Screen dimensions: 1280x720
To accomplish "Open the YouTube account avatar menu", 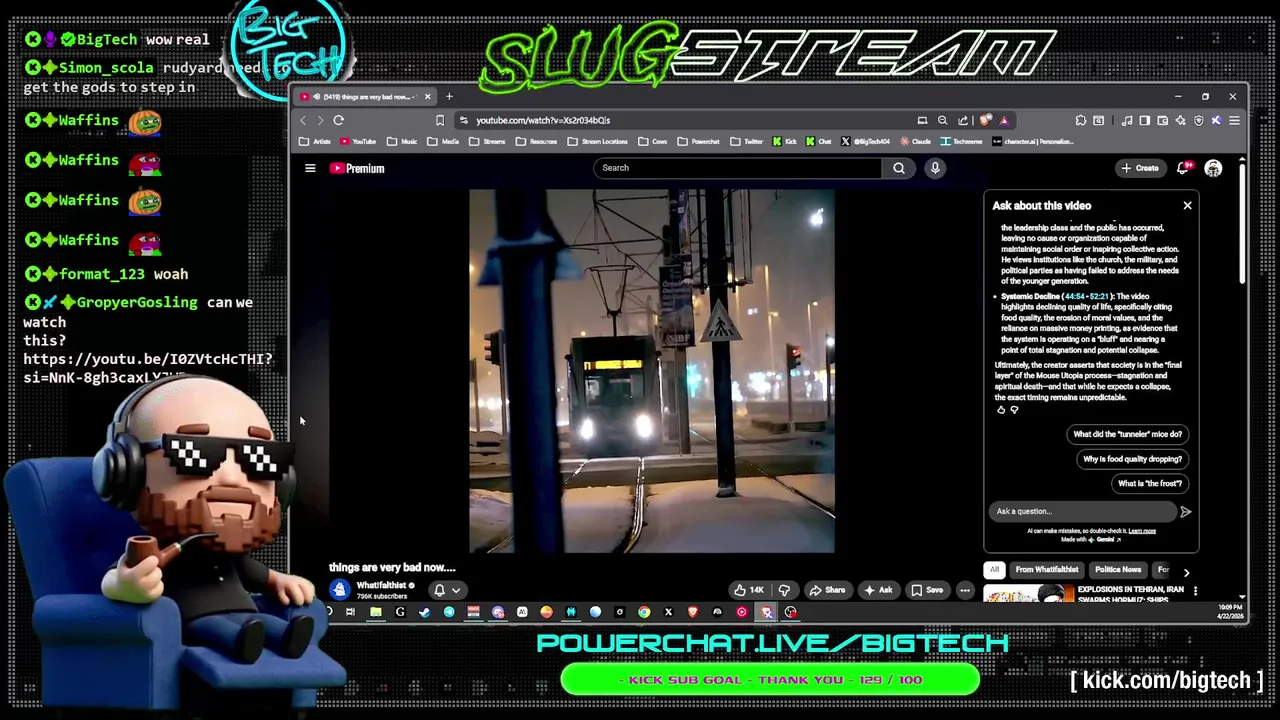I will pos(1213,168).
